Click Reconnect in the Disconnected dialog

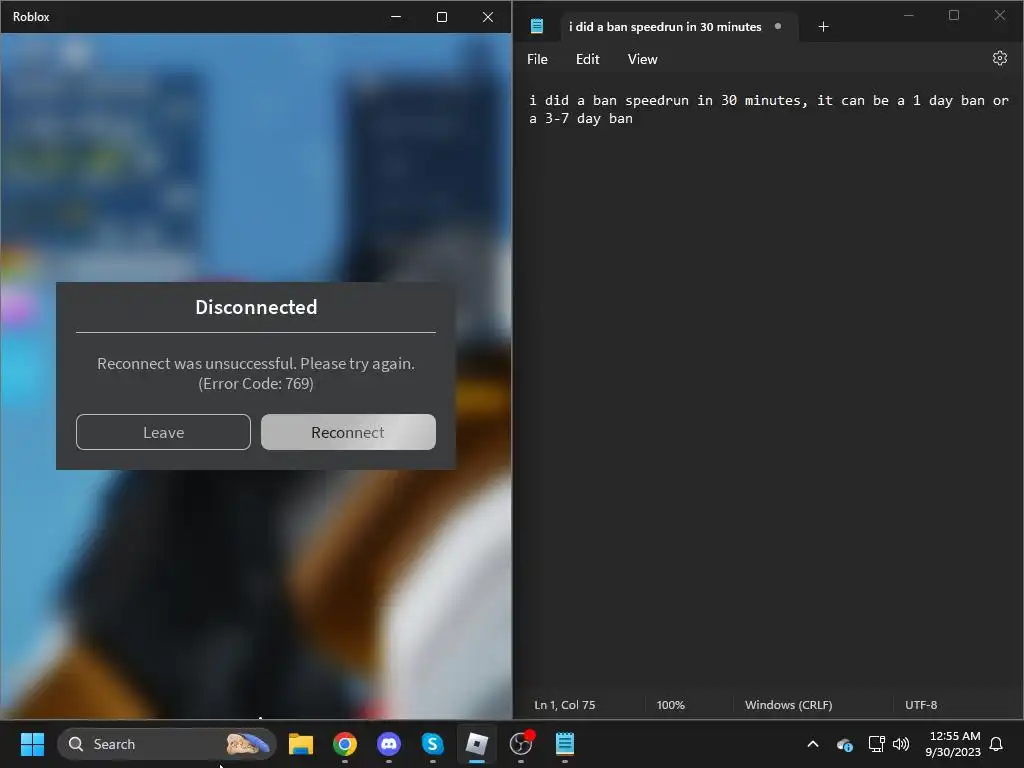point(348,432)
